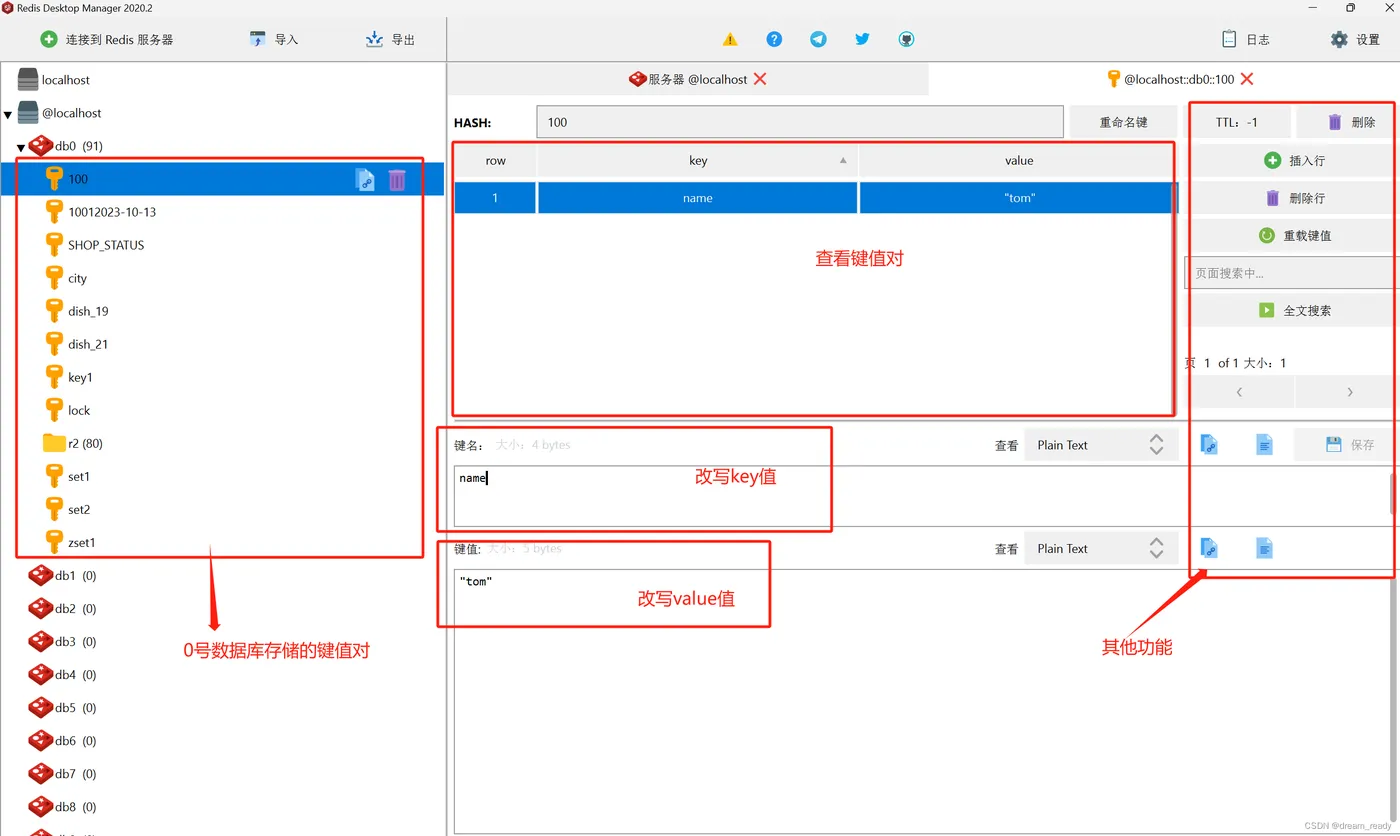Screen dimensions: 1400x836
Task: Open the r2 folder in db0
Action: pos(84,443)
